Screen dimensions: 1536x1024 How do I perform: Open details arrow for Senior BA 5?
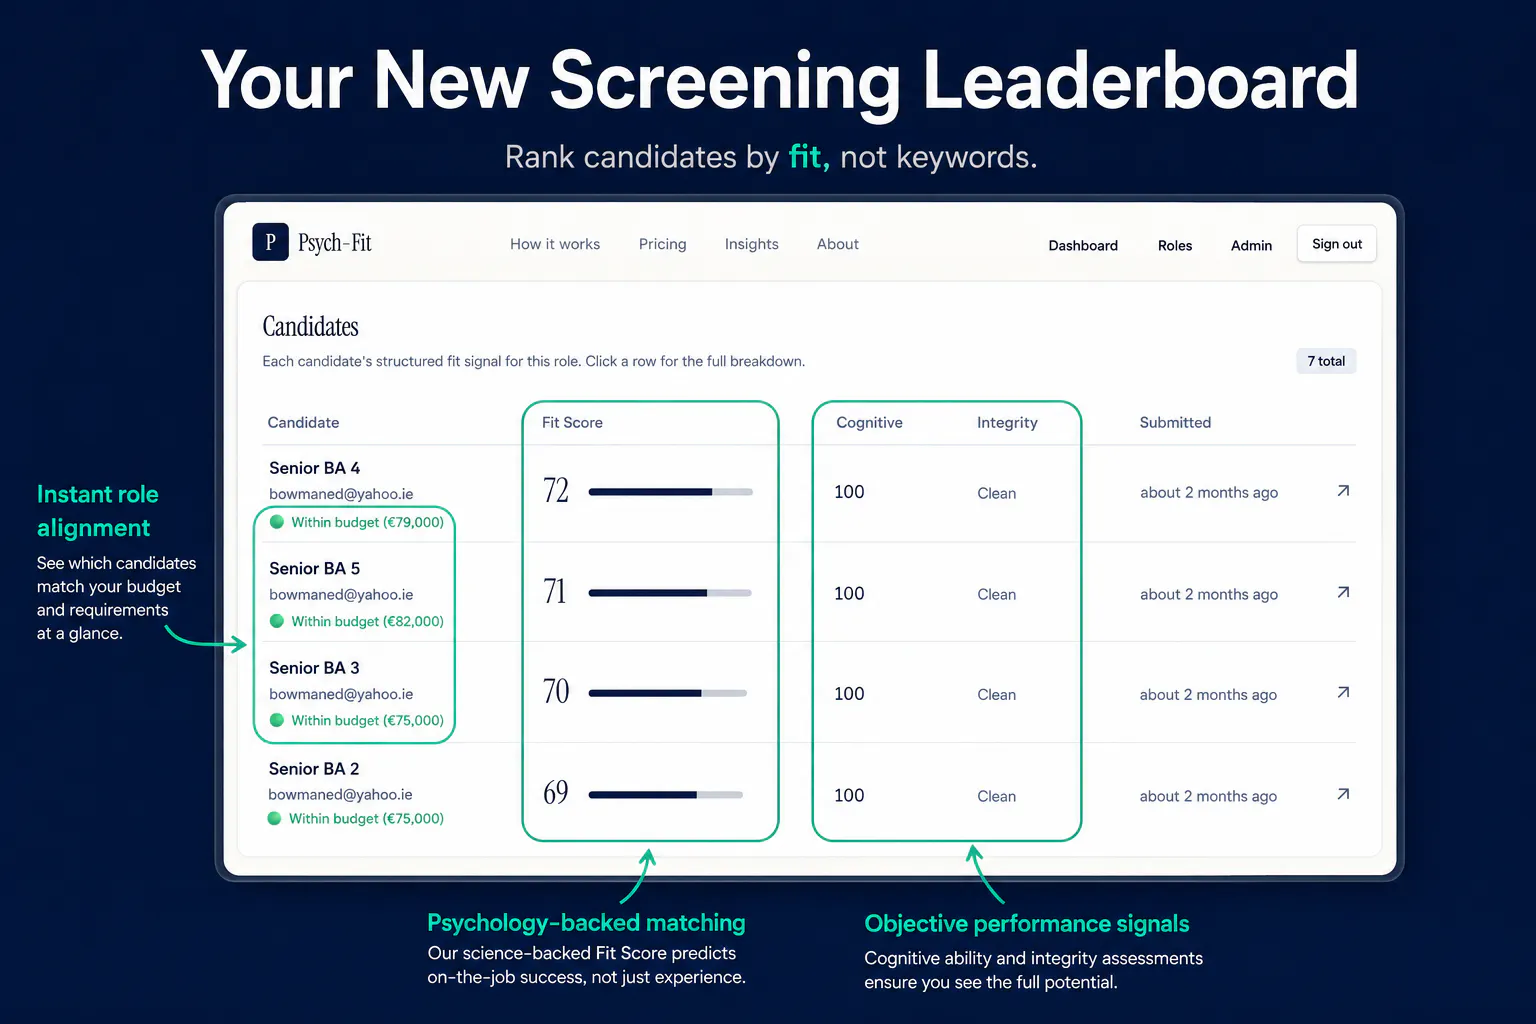point(1343,592)
